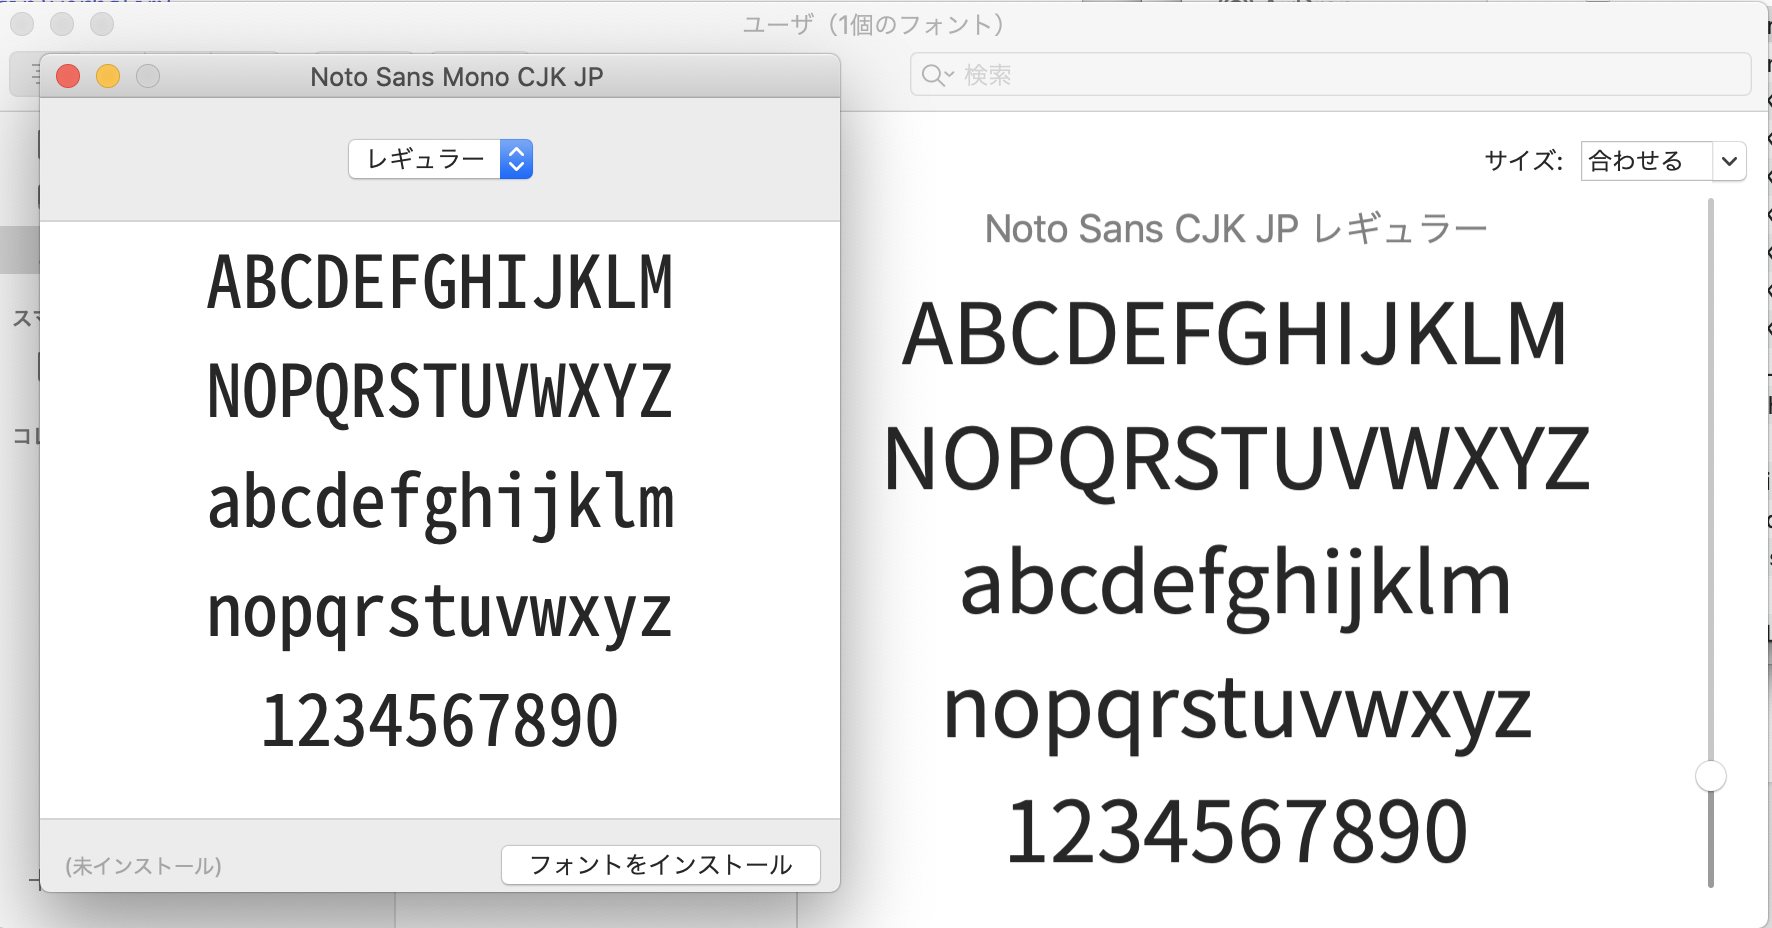This screenshot has height=928, width=1772.
Task: Click the size field showing 合わせる
Action: tap(1647, 161)
